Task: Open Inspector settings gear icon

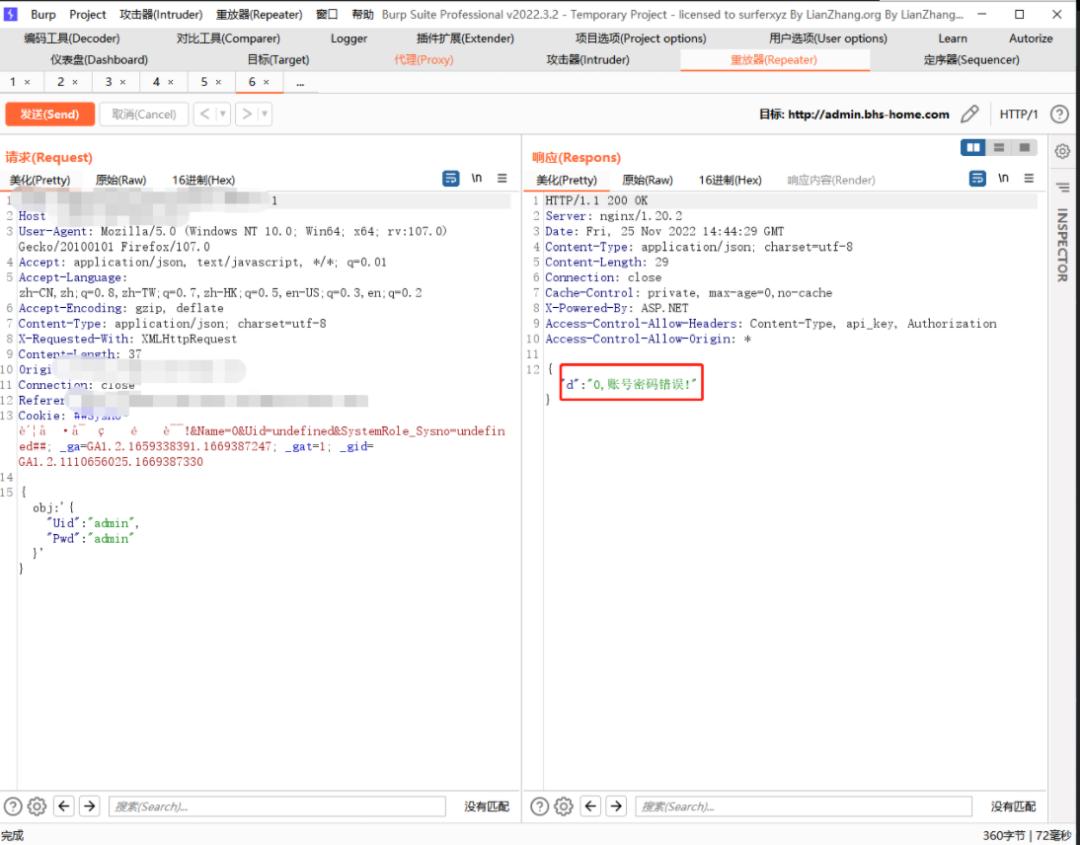Action: [x=1062, y=151]
